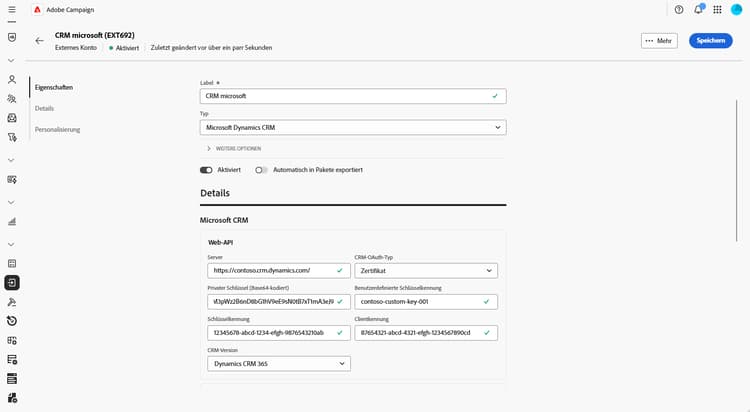
Task: Click the Server URL input field
Action: [279, 270]
